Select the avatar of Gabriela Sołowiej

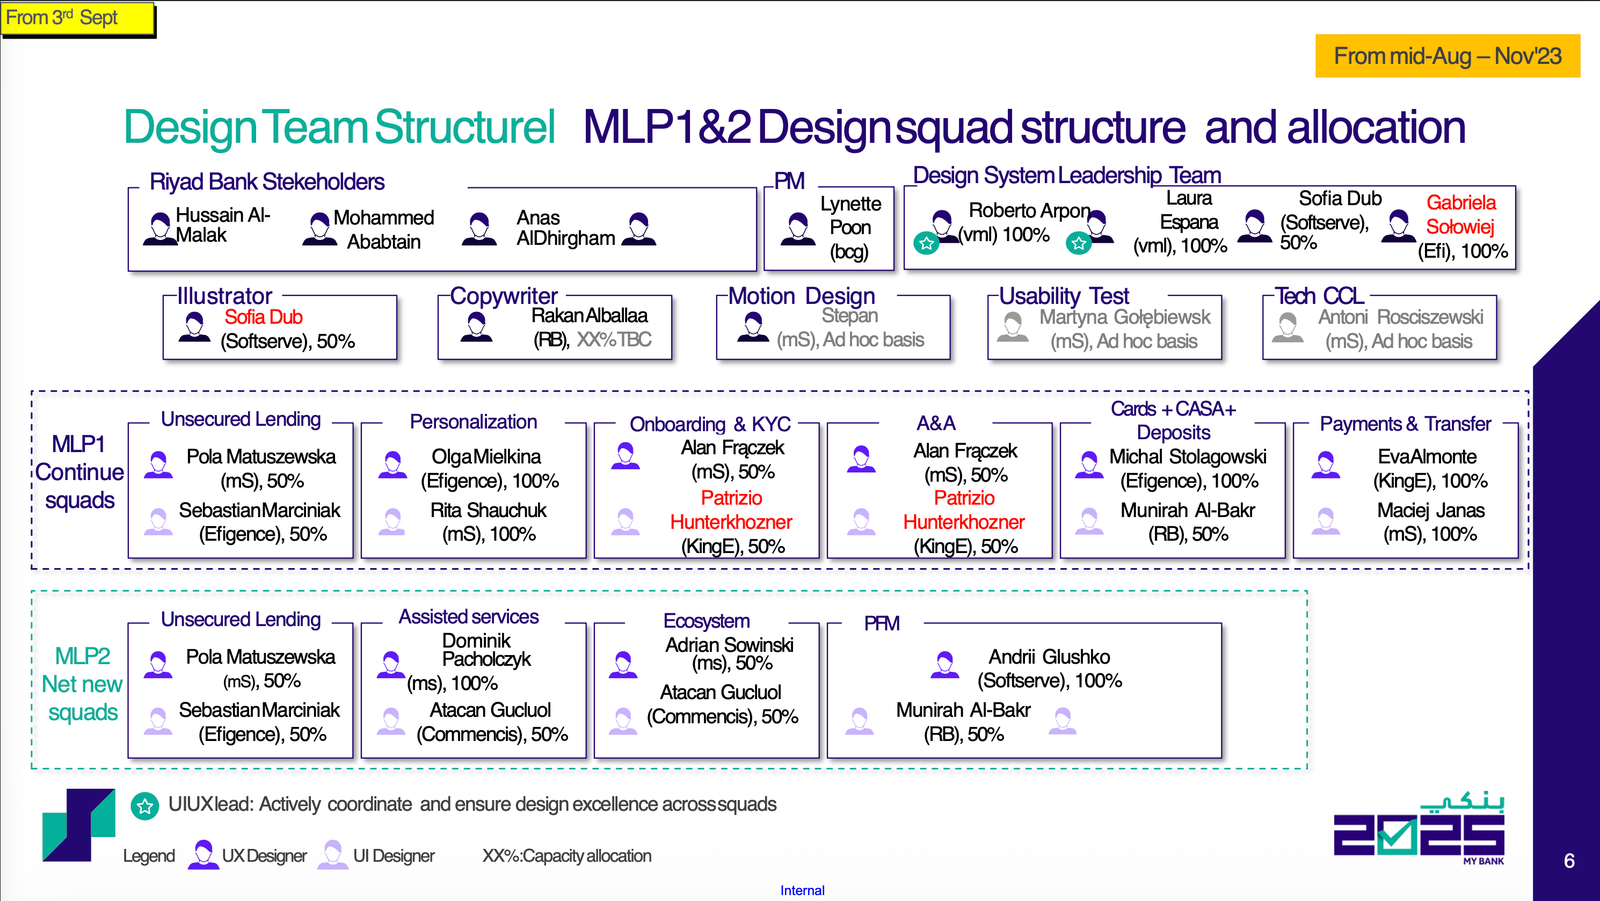pyautogui.click(x=1398, y=226)
